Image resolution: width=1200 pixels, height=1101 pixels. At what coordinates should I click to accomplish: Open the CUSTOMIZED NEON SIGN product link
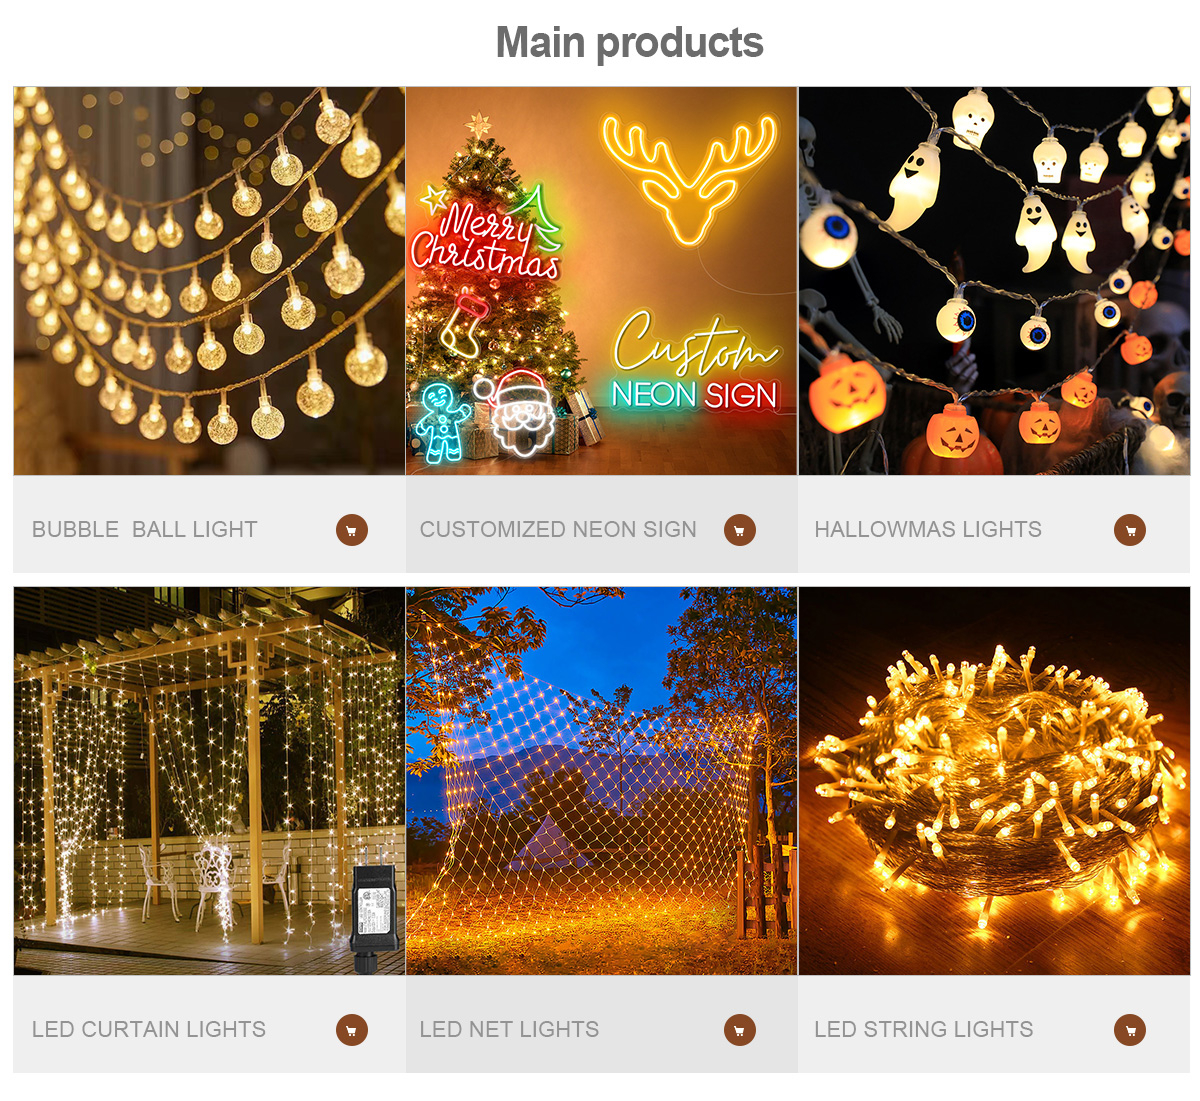pos(558,530)
